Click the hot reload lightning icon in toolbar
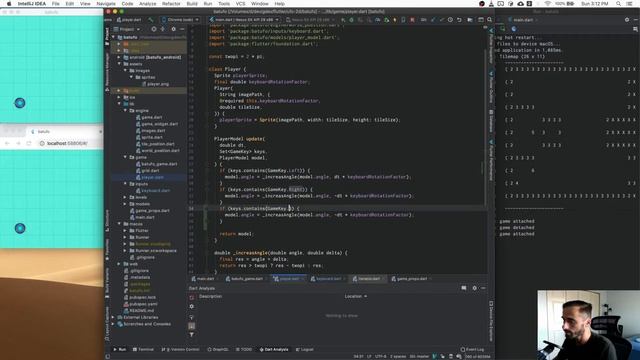The width and height of the screenshot is (640, 360). point(394,20)
